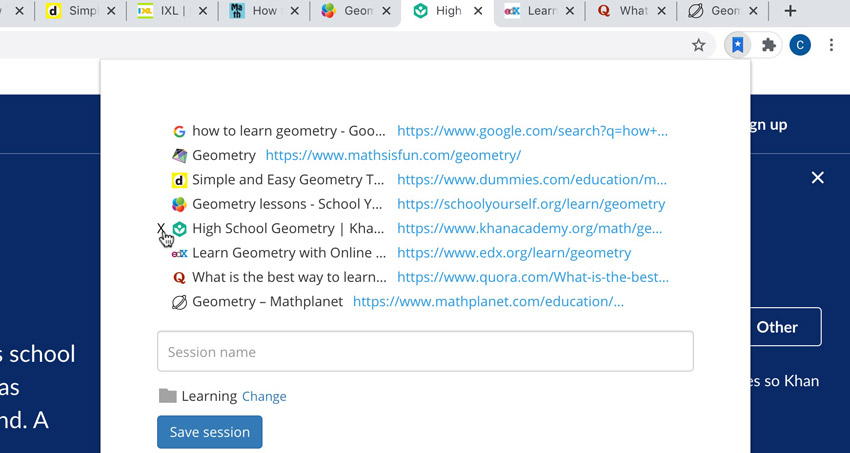The height and width of the screenshot is (453, 850).
Task: Open the session saver extension icon
Action: coord(737,45)
